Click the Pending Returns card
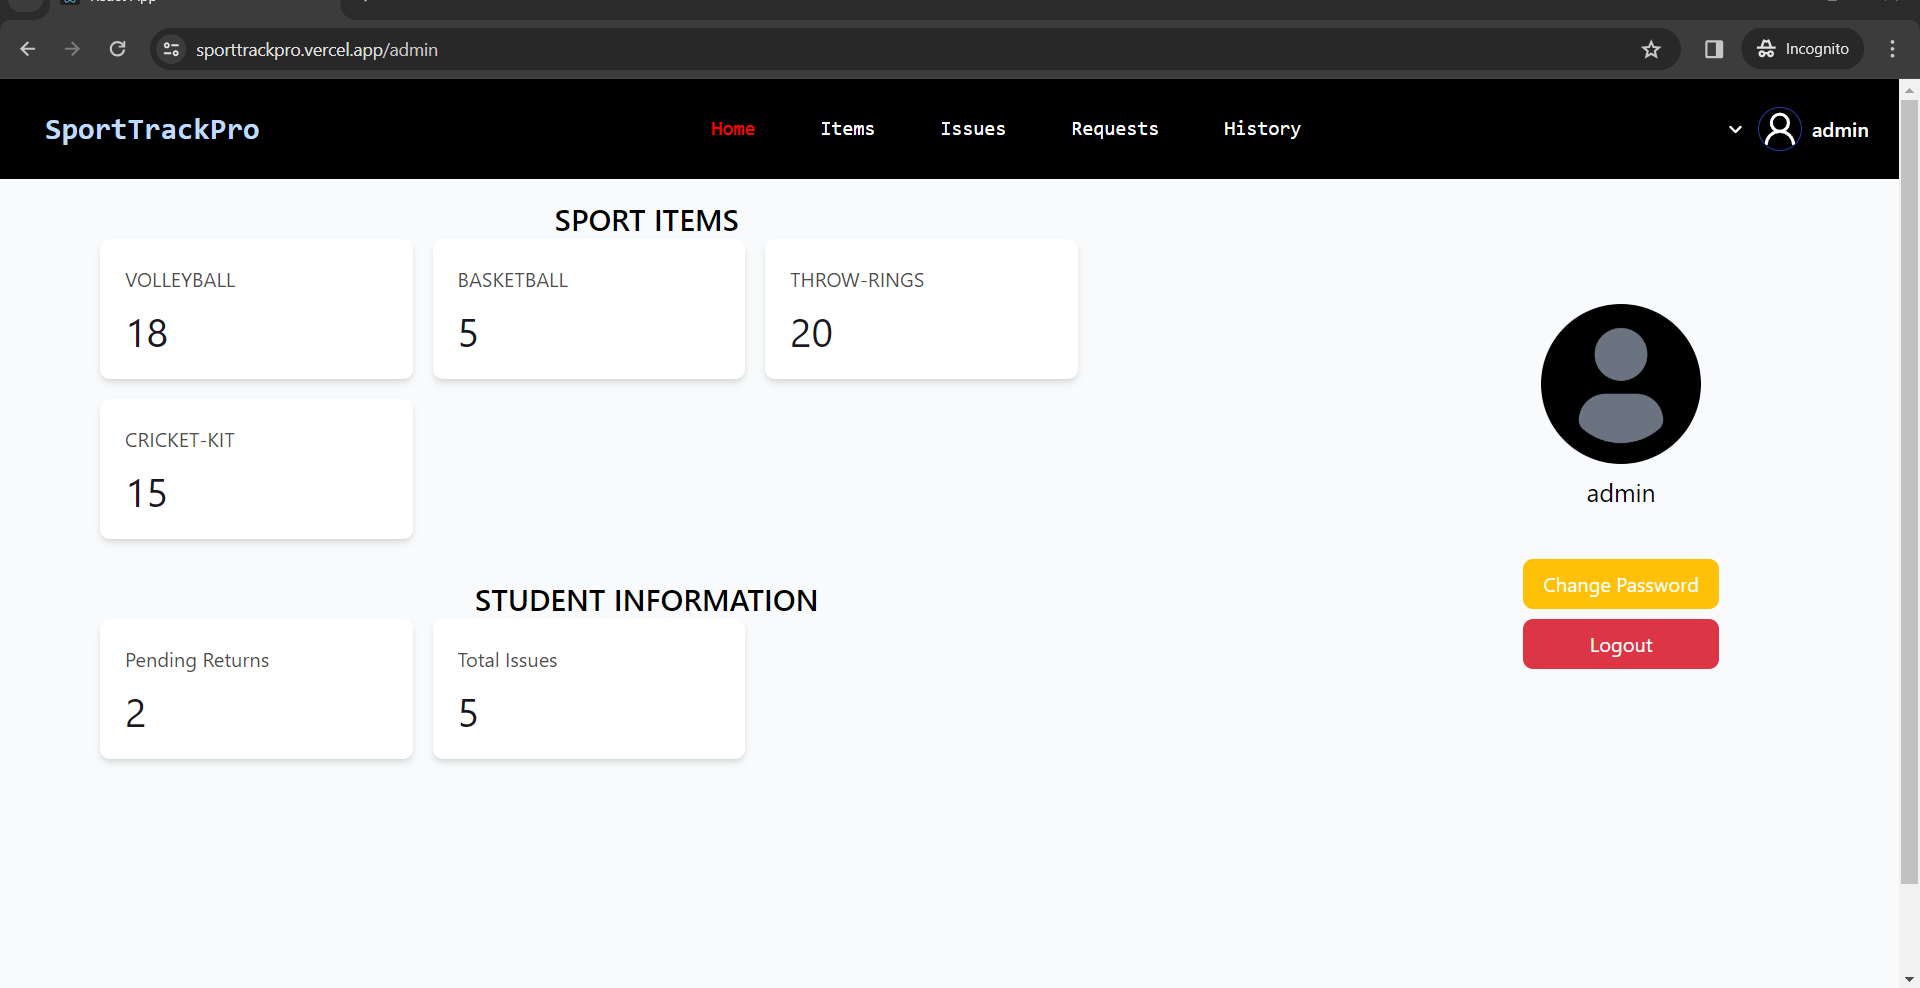 (256, 689)
